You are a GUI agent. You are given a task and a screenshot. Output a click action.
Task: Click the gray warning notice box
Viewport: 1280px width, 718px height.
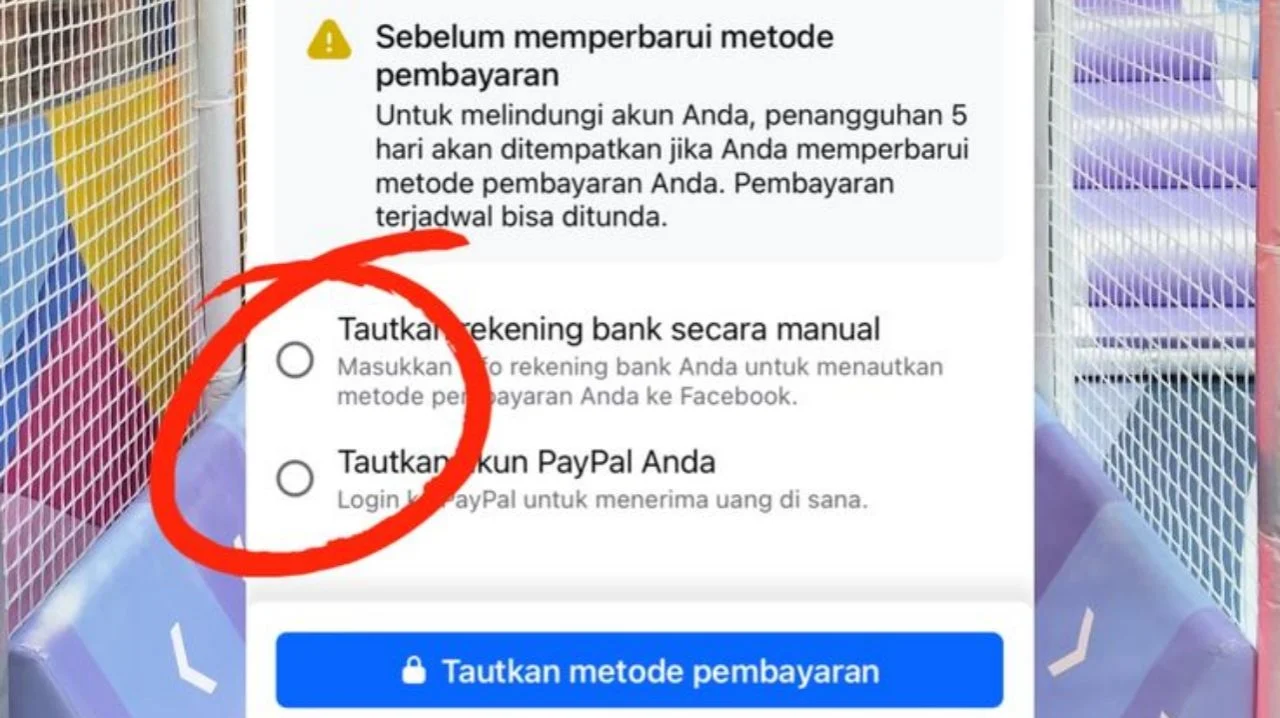pos(639,131)
